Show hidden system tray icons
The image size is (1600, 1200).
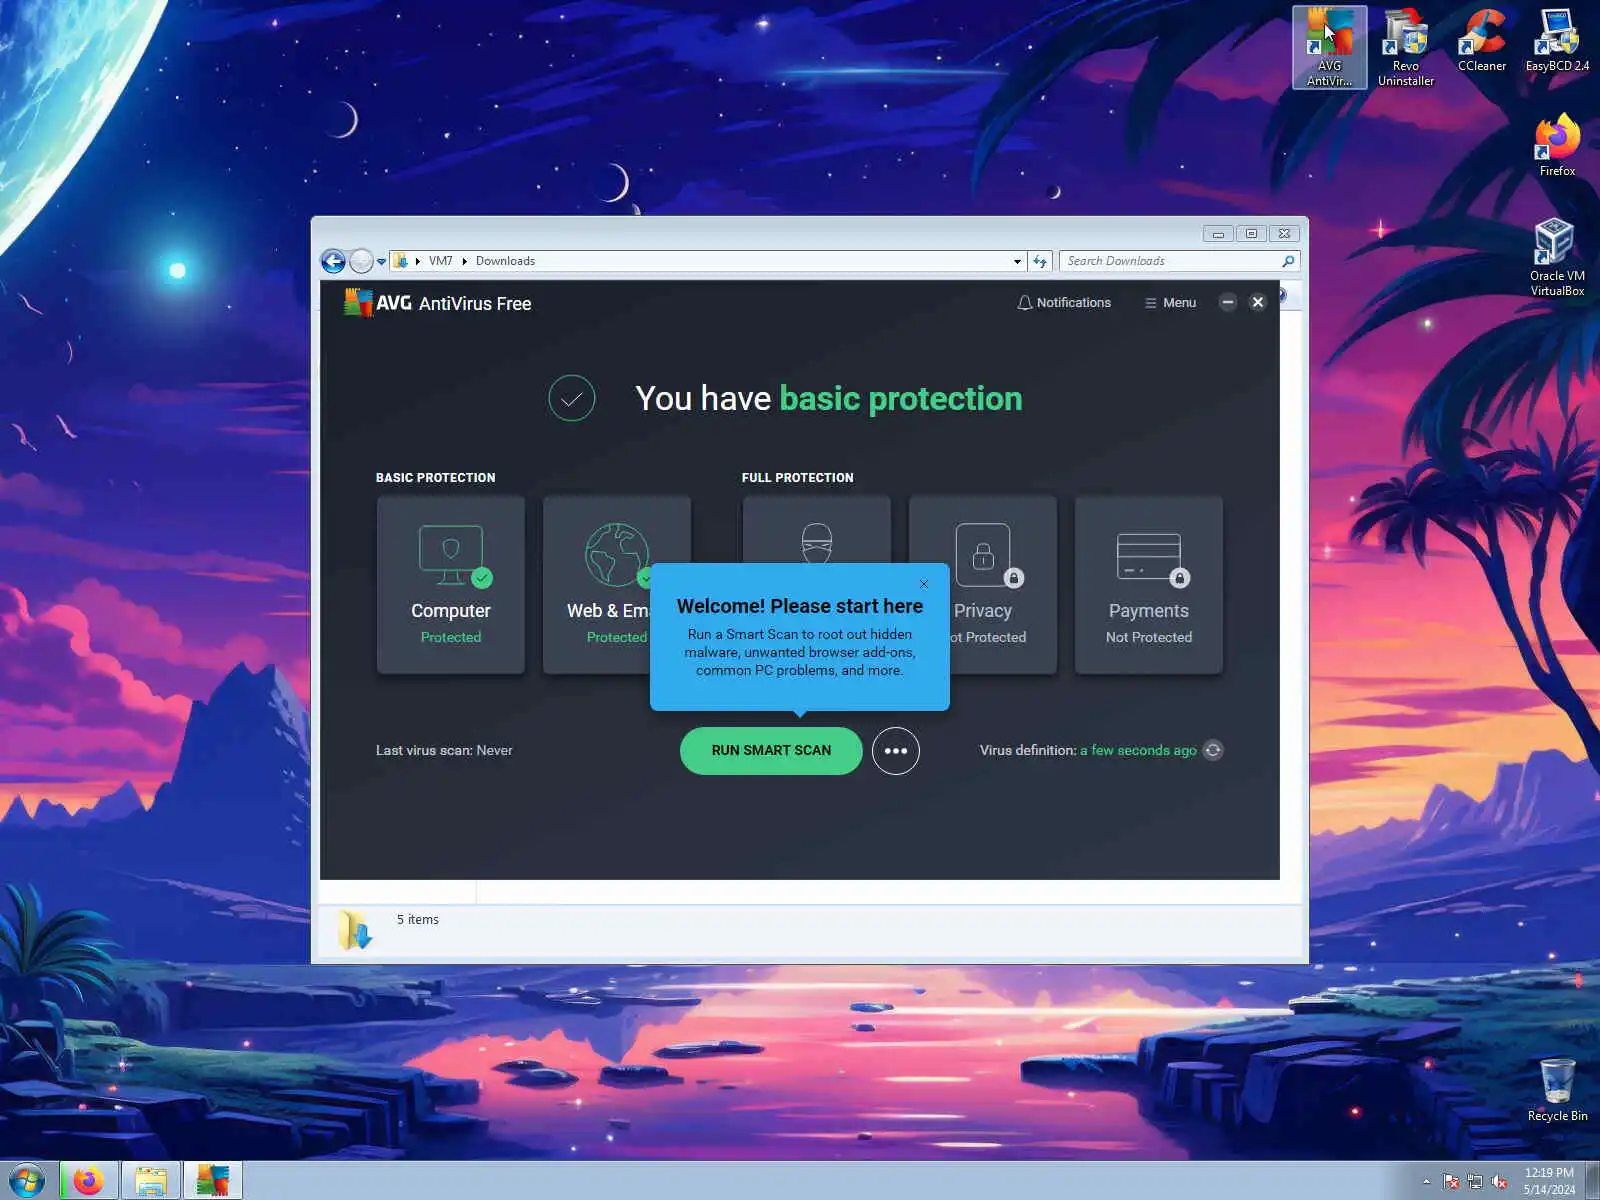coord(1426,1181)
